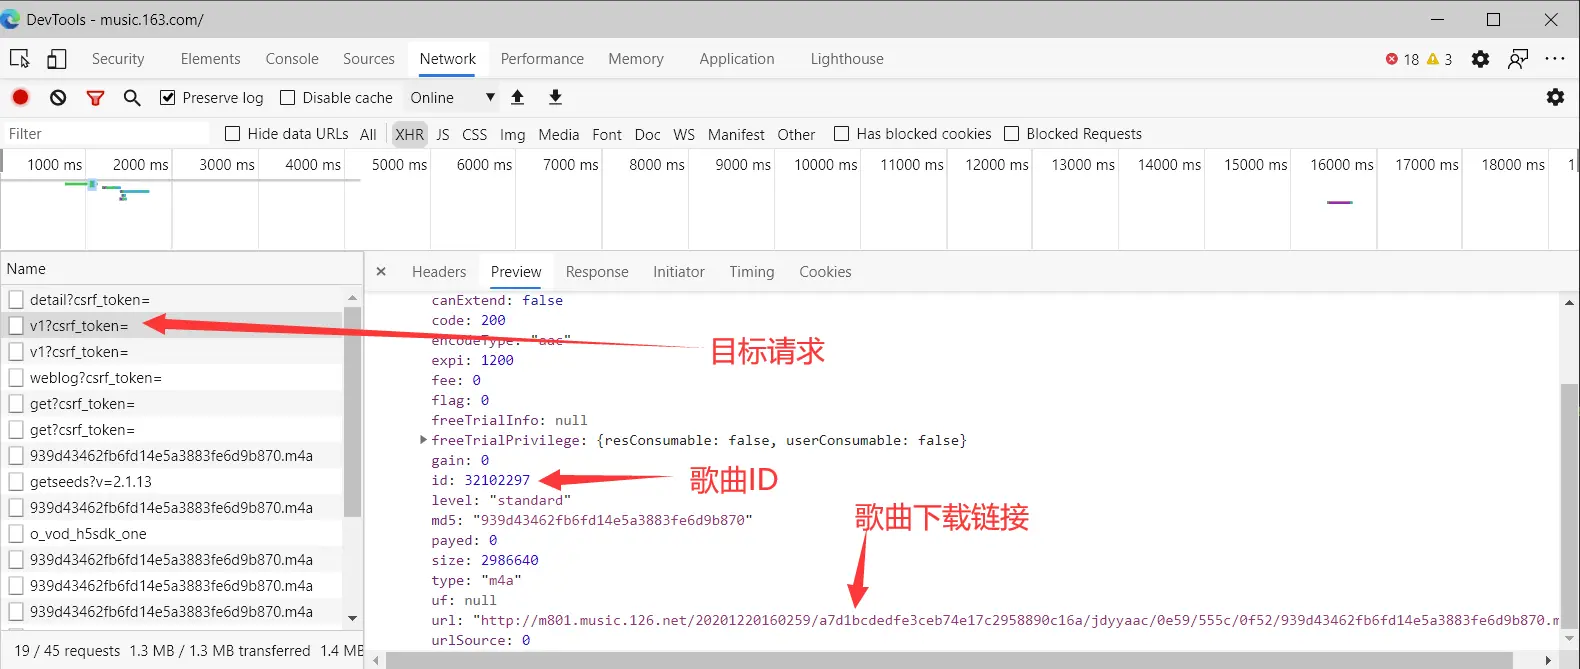Screen dimensions: 1580x669
Task: Click the export HAR download arrow
Action: [555, 97]
